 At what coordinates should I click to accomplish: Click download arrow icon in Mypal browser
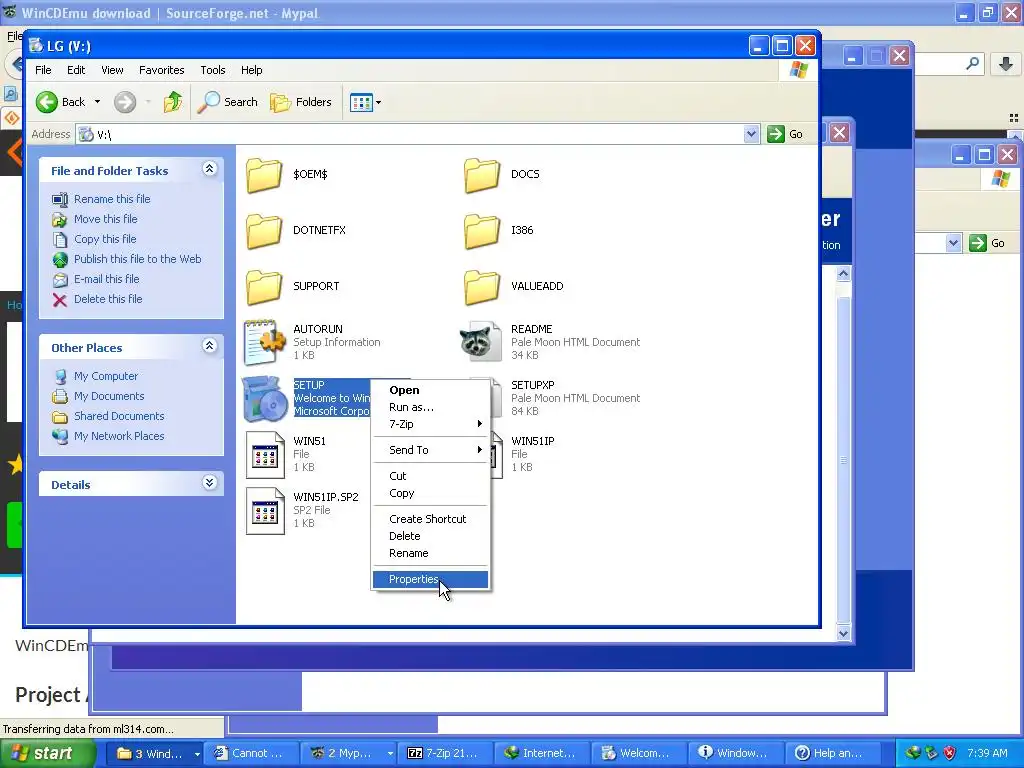pos(1006,63)
